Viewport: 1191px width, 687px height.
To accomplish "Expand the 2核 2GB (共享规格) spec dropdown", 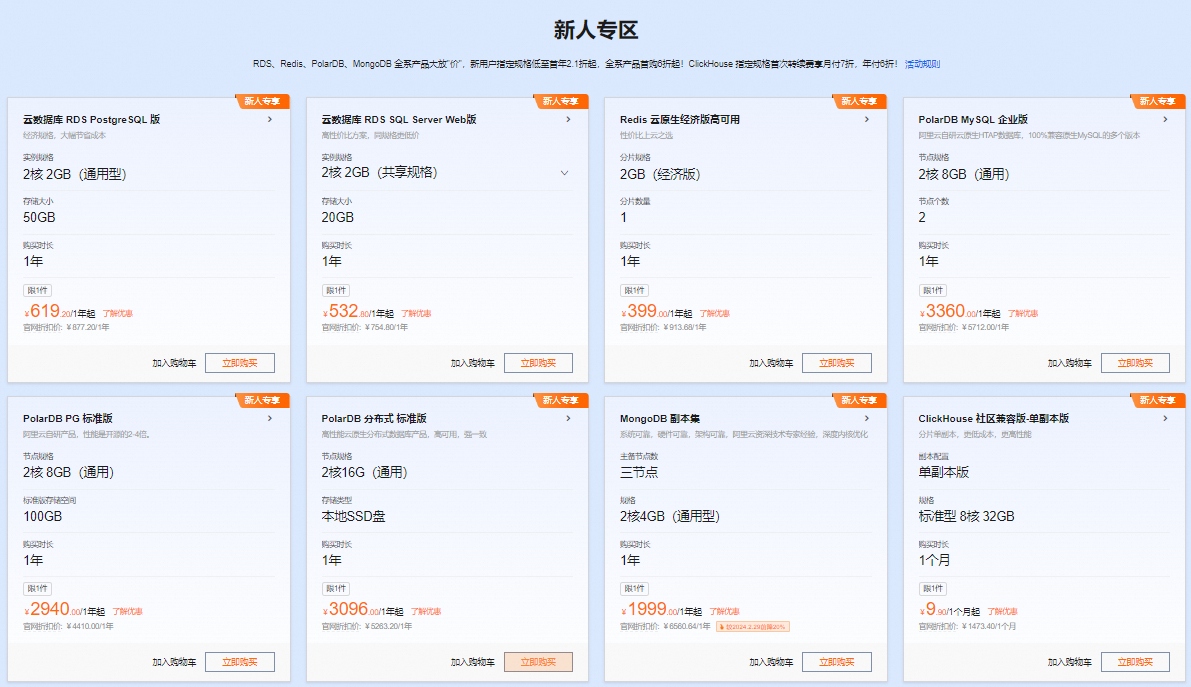I will 564,173.
